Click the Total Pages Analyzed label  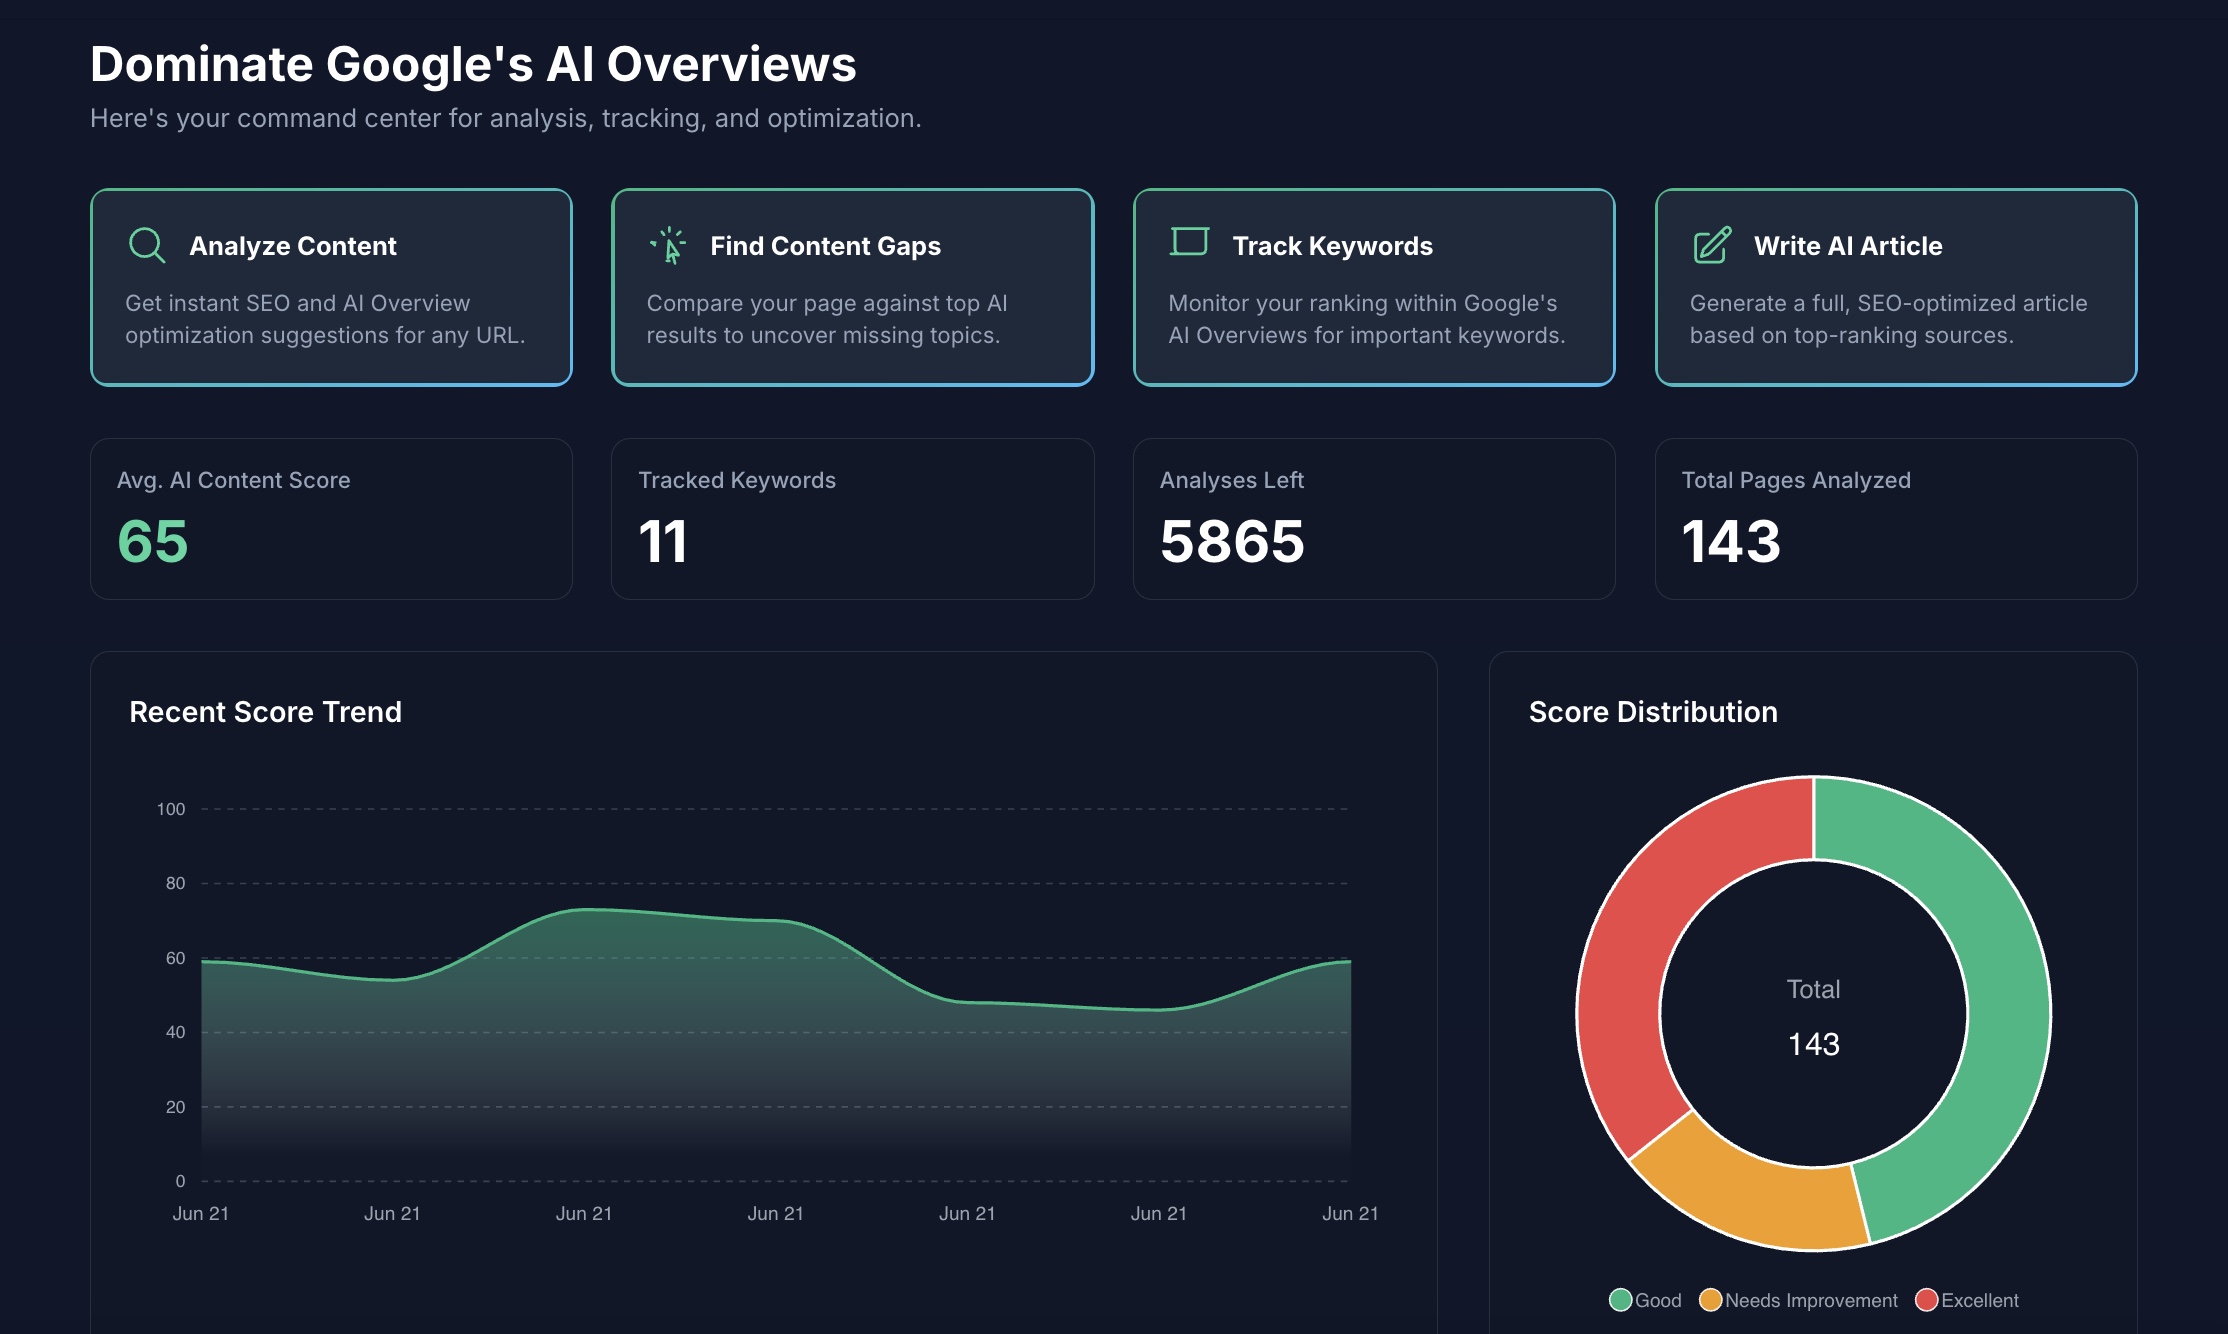(x=1796, y=480)
